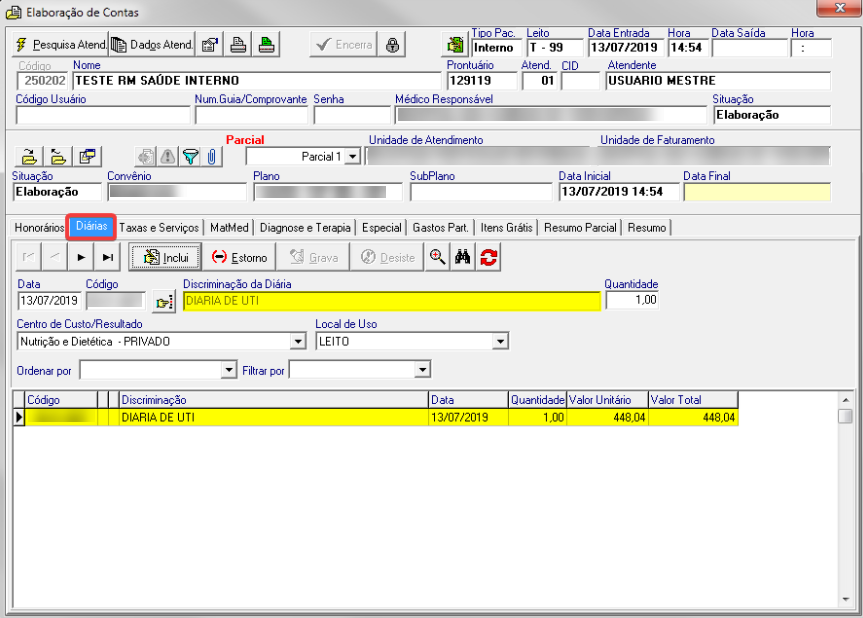Click the Valor Unitário column header
This screenshot has height=618, width=863.
click(608, 400)
